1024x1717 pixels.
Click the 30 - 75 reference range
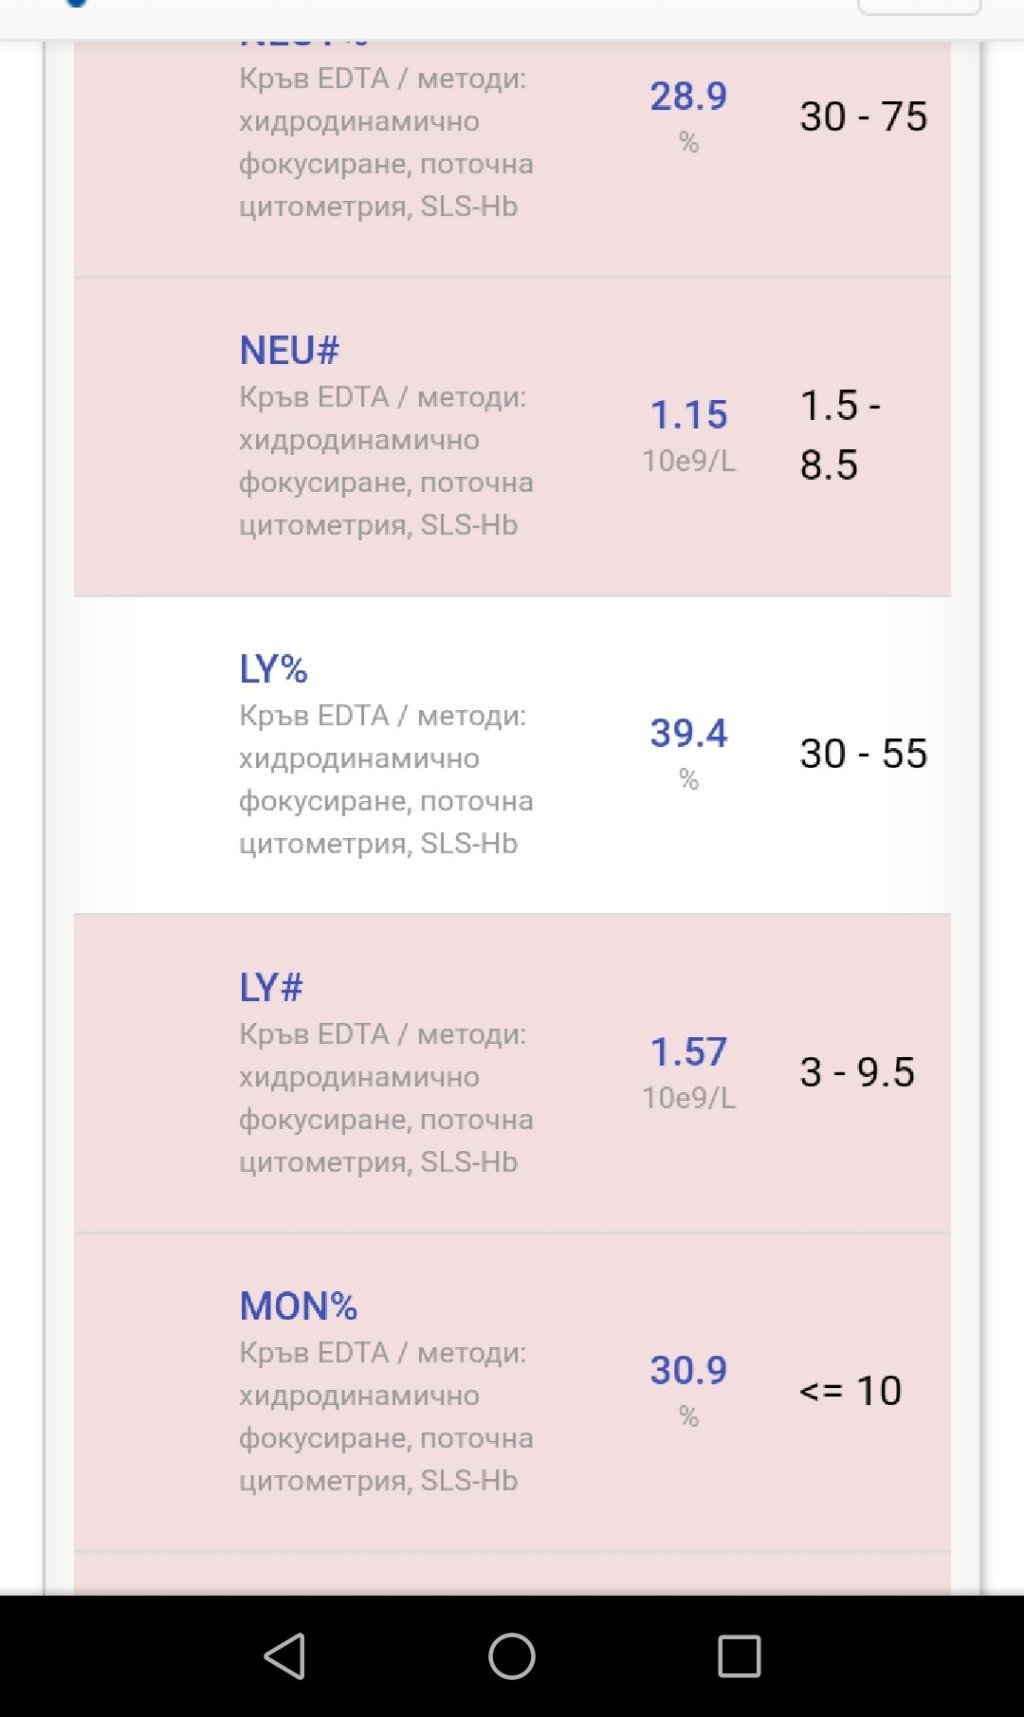(x=863, y=116)
